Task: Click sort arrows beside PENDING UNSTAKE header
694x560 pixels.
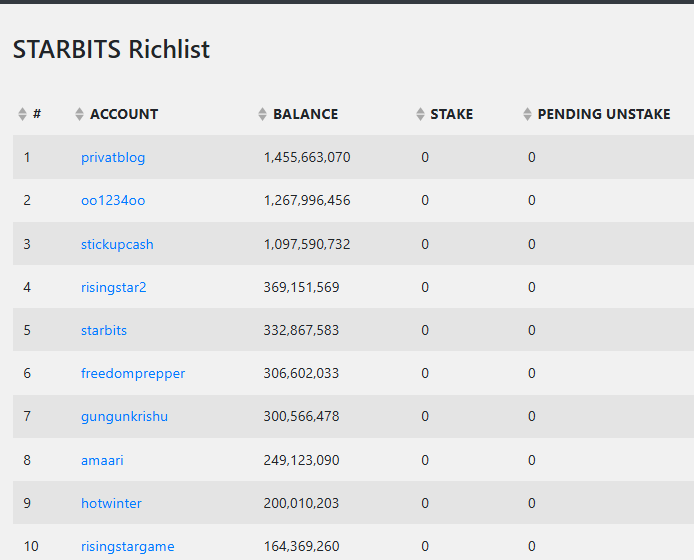Action: 527,114
